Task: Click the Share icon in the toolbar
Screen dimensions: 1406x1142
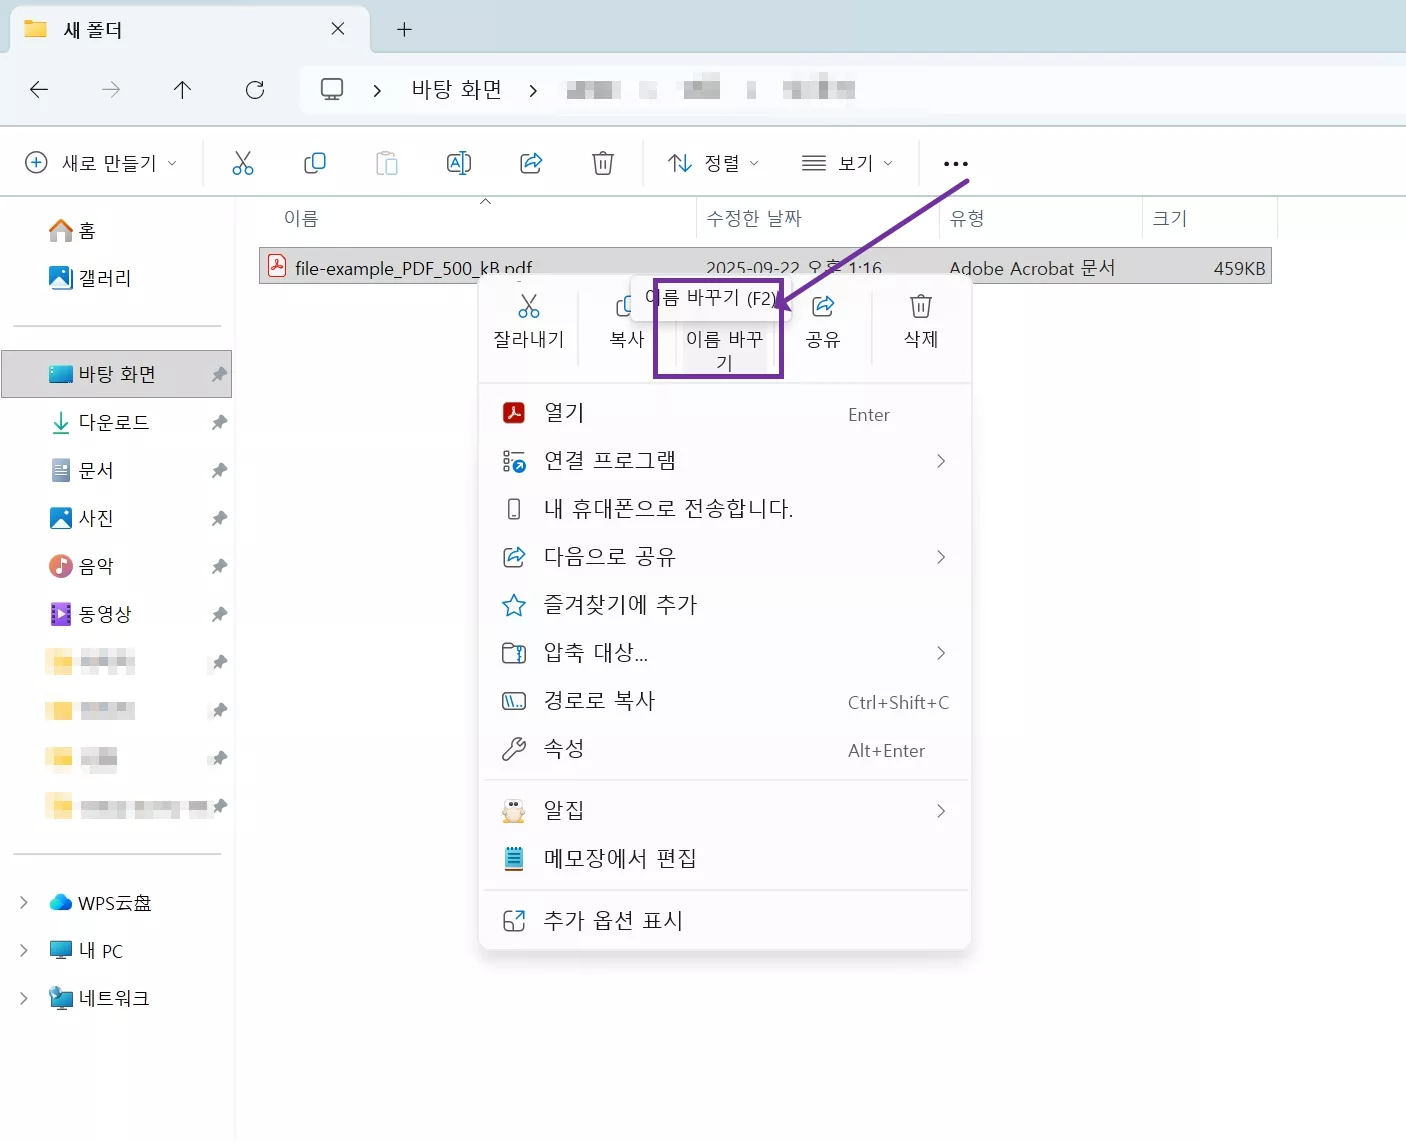Action: point(531,162)
